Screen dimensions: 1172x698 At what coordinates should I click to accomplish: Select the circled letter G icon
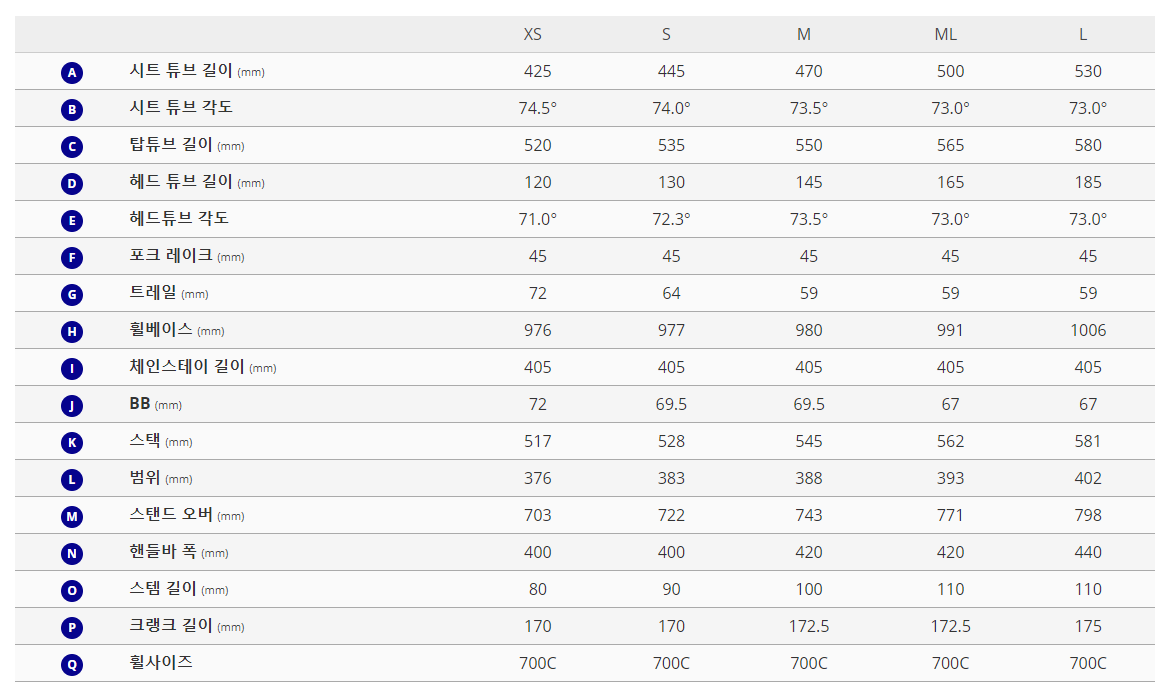coord(72,295)
